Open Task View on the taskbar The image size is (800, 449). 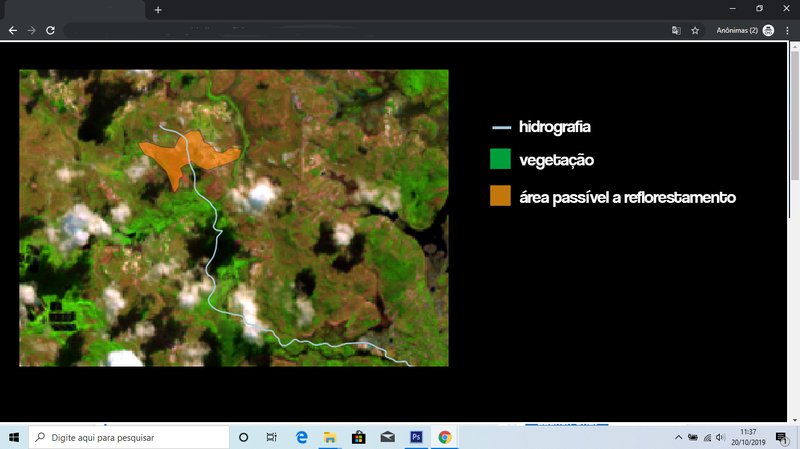(x=272, y=437)
